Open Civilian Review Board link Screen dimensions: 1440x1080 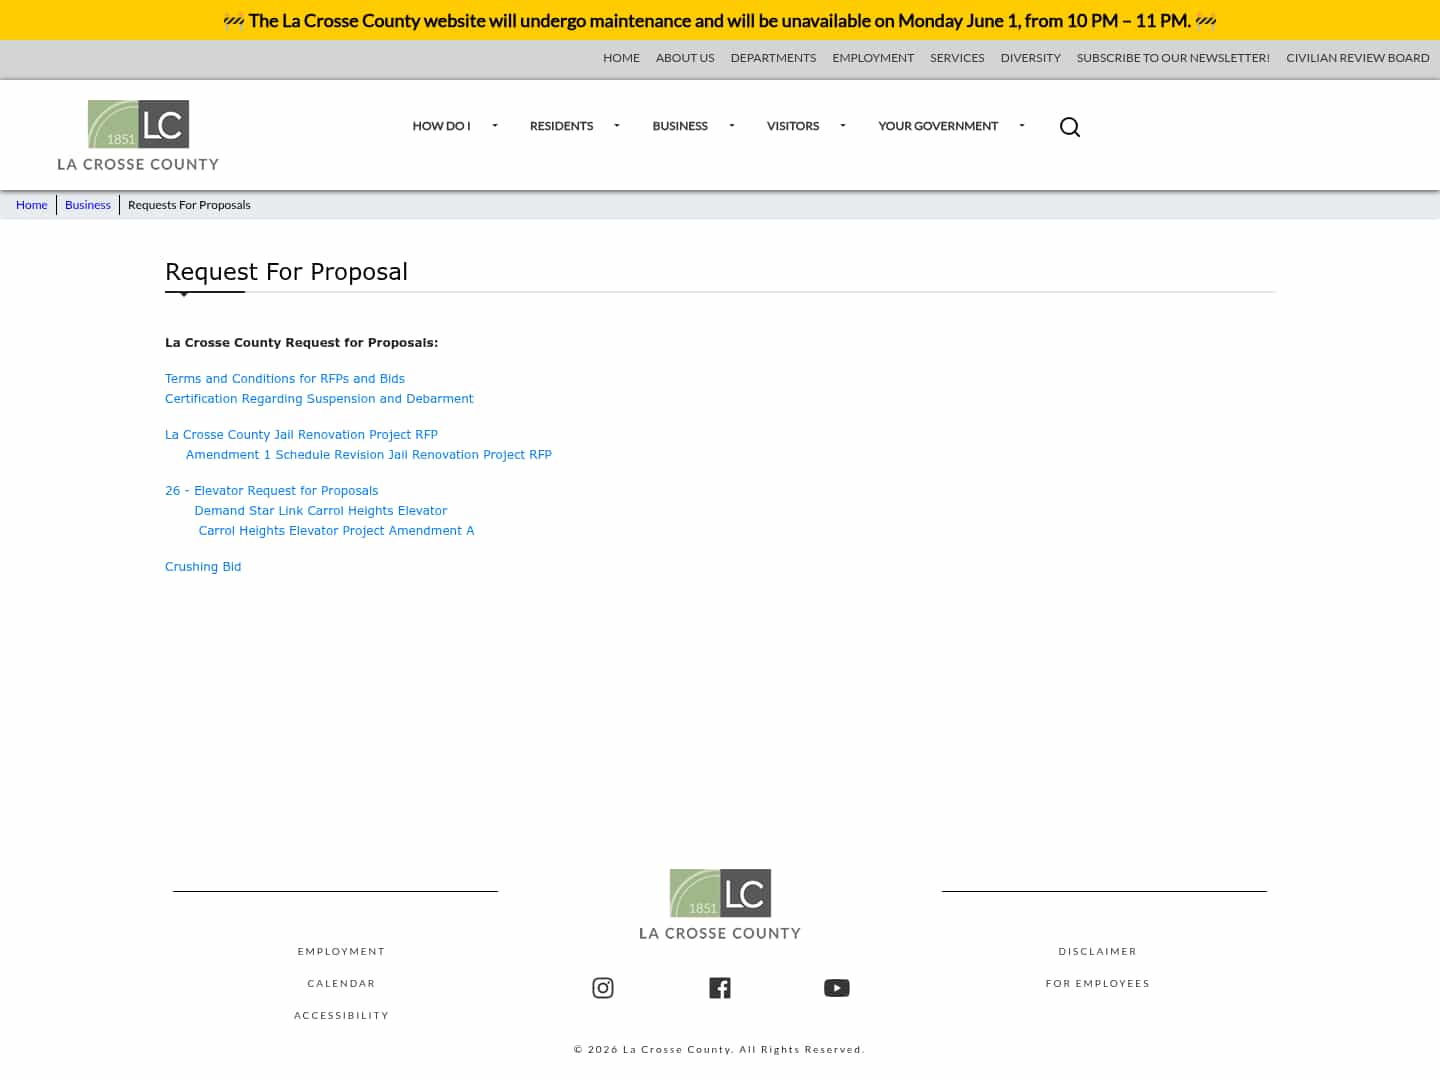[1358, 58]
